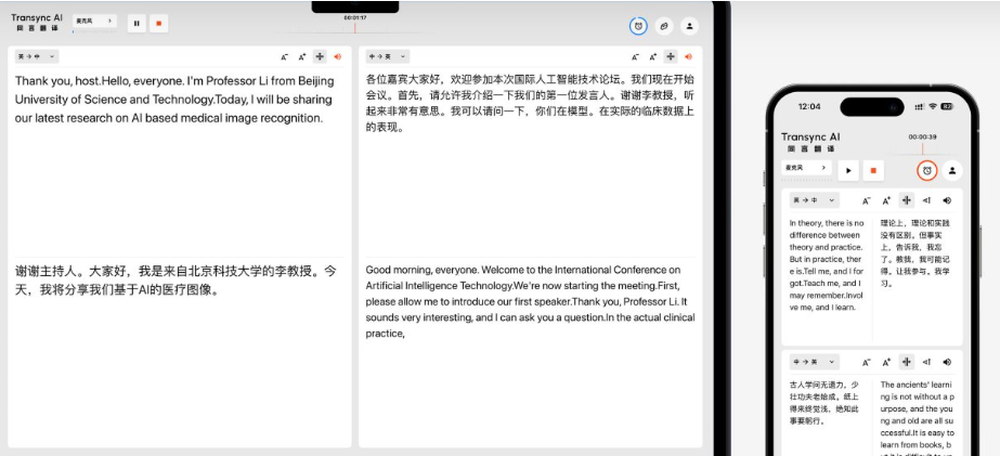1000x456 pixels.
Task: Click the link icon beside the tablet profile
Action: pos(664,26)
